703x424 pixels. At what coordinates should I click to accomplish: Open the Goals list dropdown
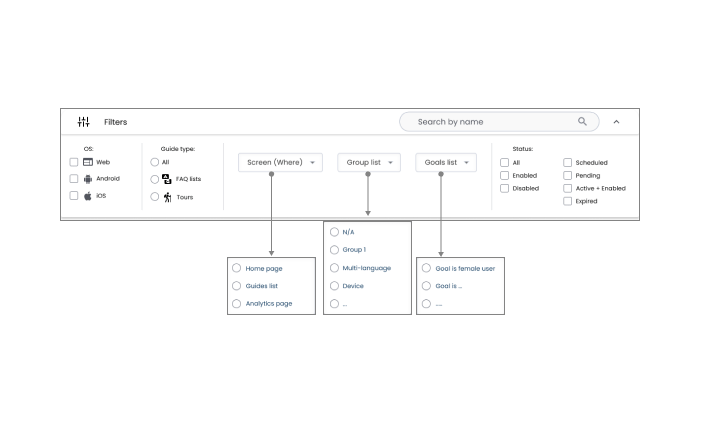click(446, 162)
